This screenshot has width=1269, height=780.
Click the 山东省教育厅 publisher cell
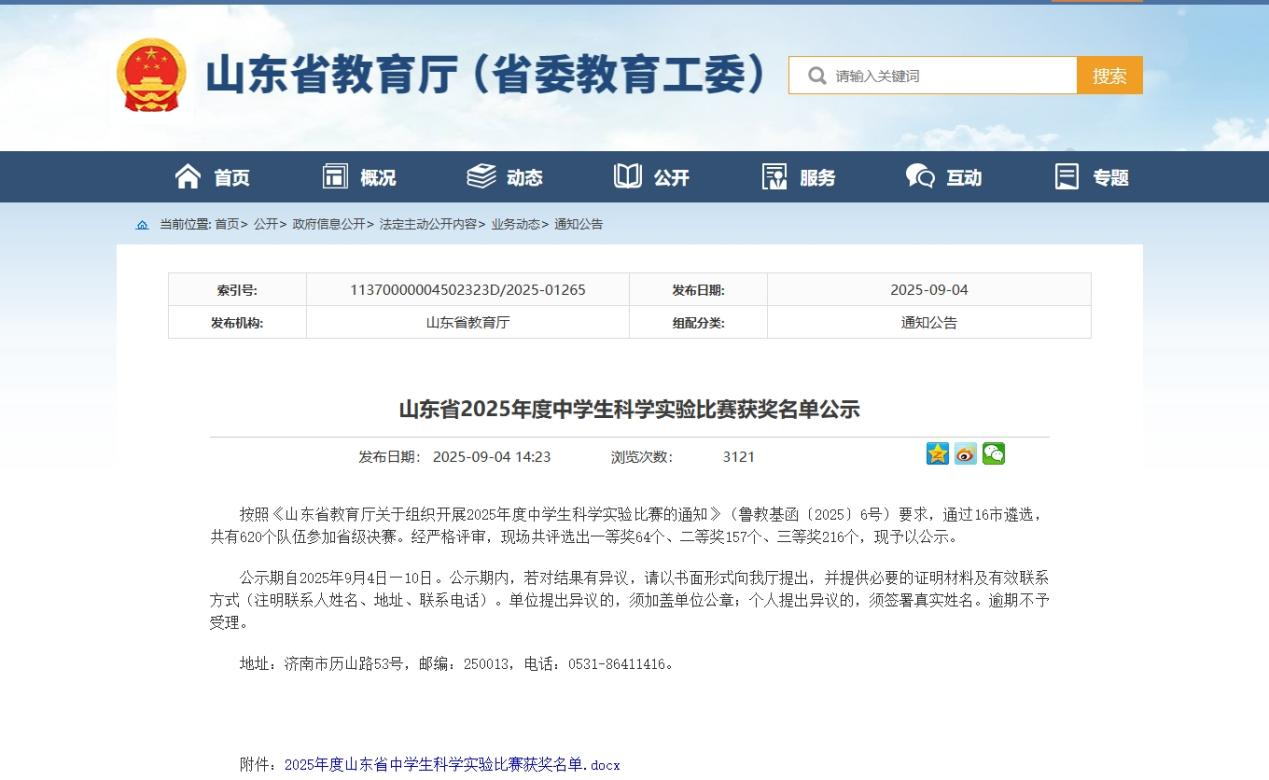[x=468, y=323]
